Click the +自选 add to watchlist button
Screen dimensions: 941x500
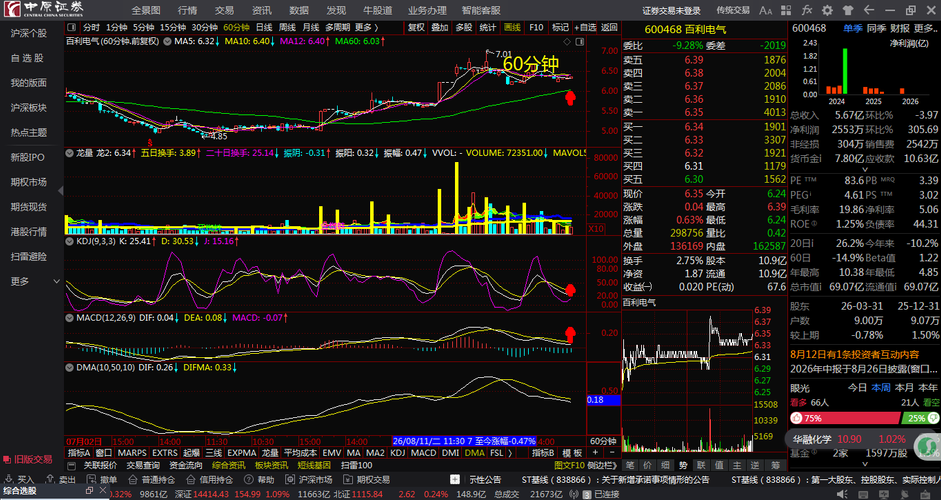click(585, 28)
